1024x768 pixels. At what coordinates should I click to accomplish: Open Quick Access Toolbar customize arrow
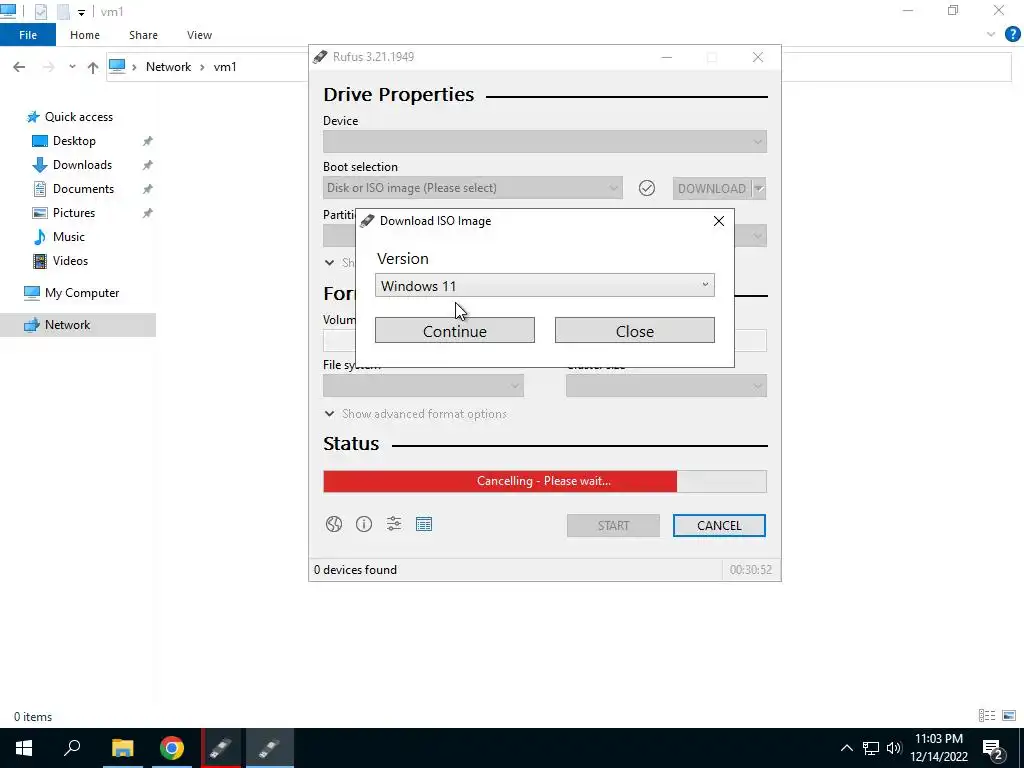click(x=81, y=12)
